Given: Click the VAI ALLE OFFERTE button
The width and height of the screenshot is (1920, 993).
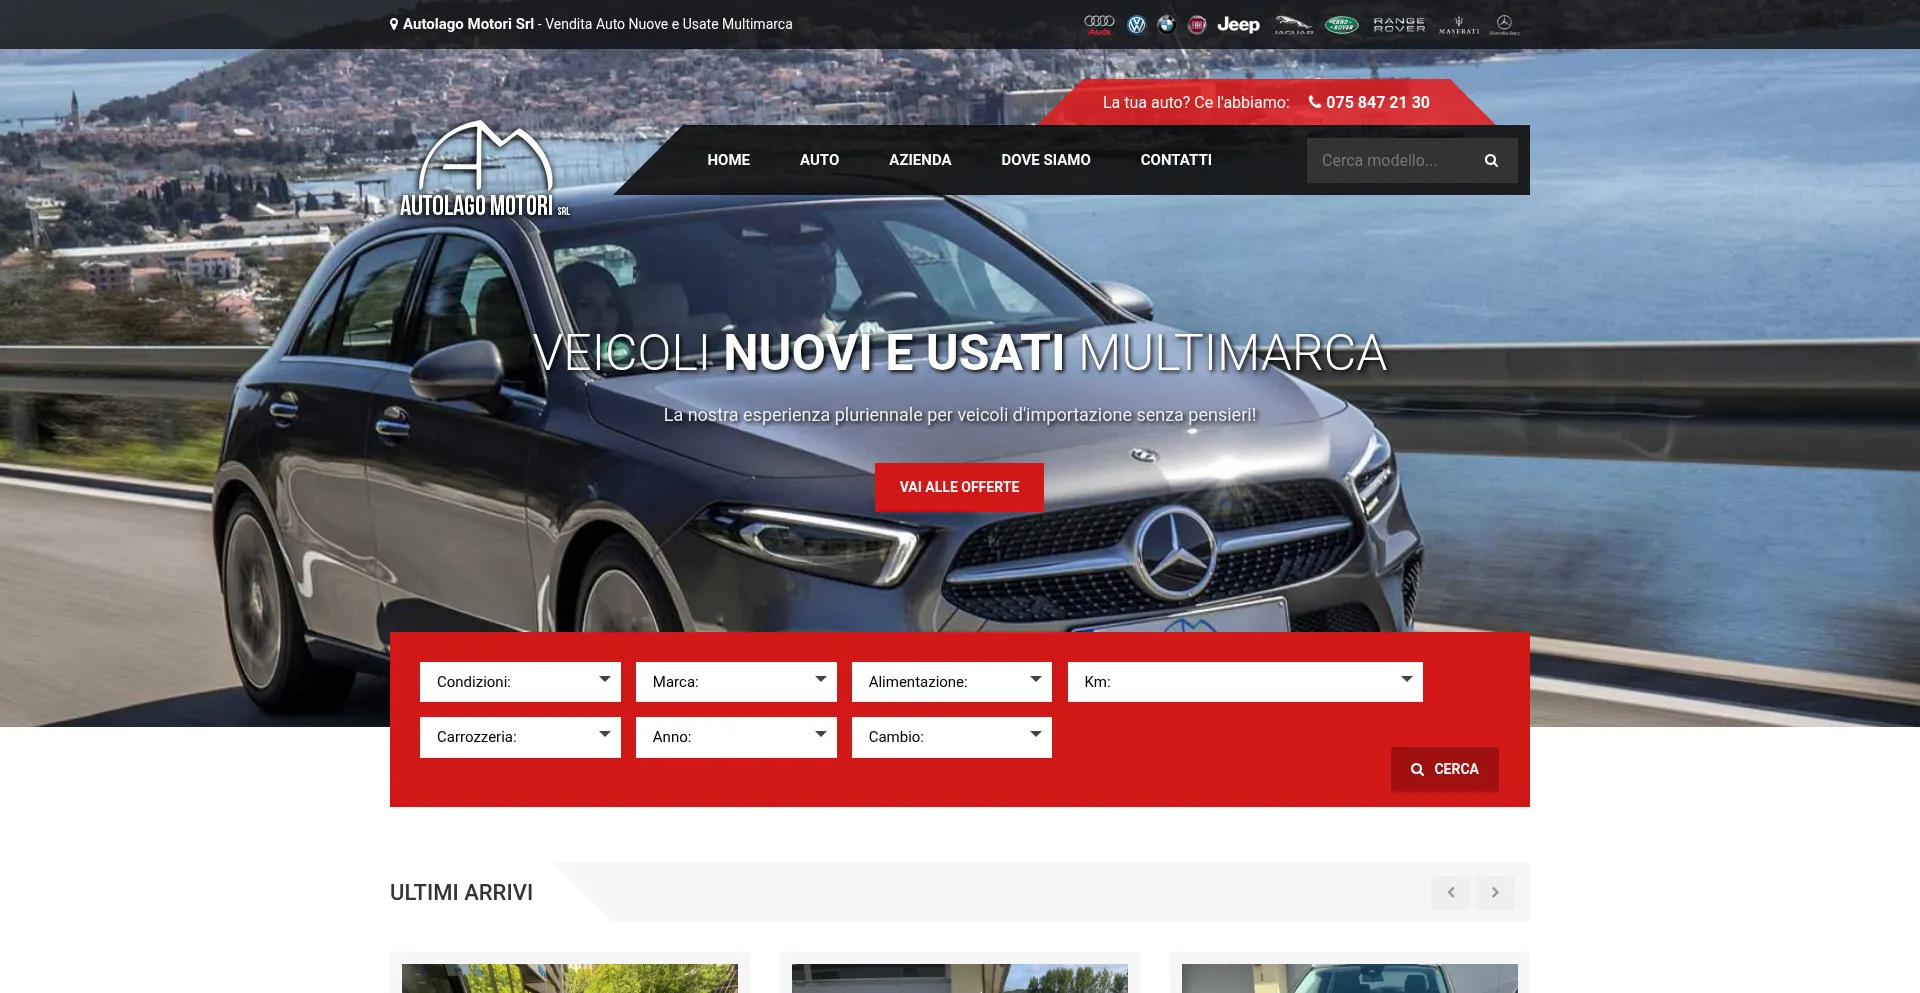Looking at the screenshot, I should pos(959,487).
